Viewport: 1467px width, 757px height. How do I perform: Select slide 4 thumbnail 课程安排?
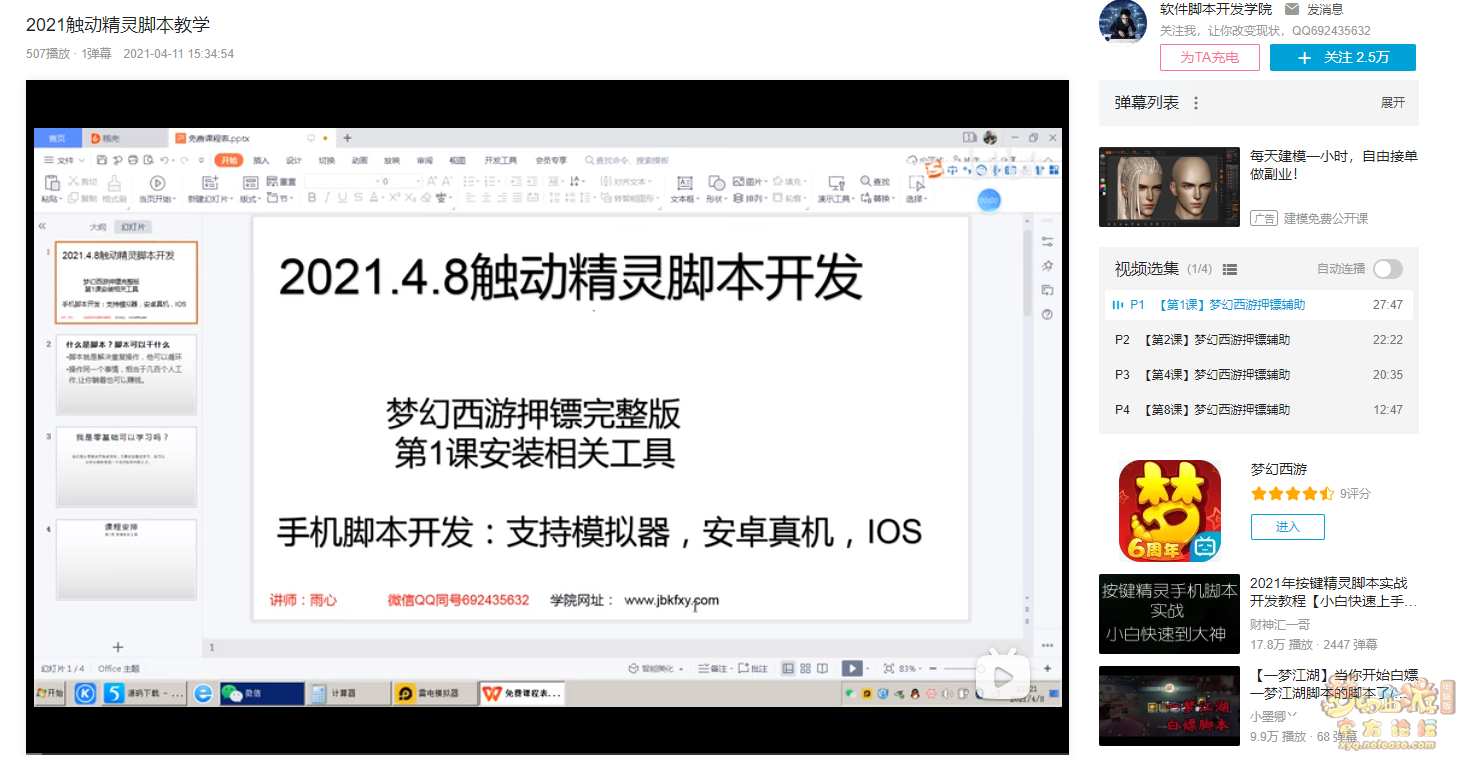(x=126, y=559)
